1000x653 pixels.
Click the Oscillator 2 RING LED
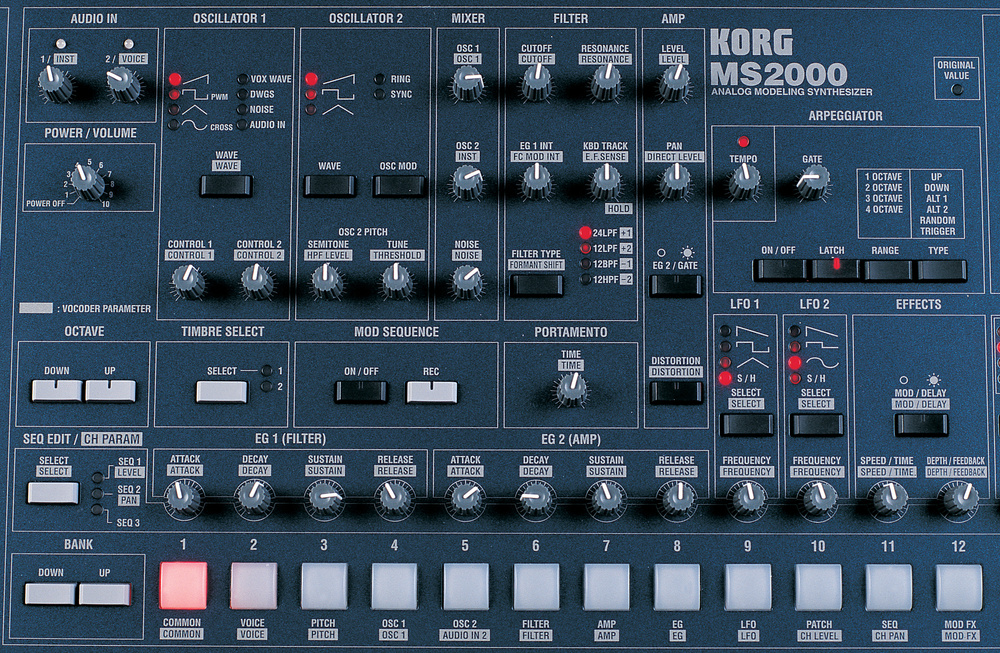click(379, 79)
